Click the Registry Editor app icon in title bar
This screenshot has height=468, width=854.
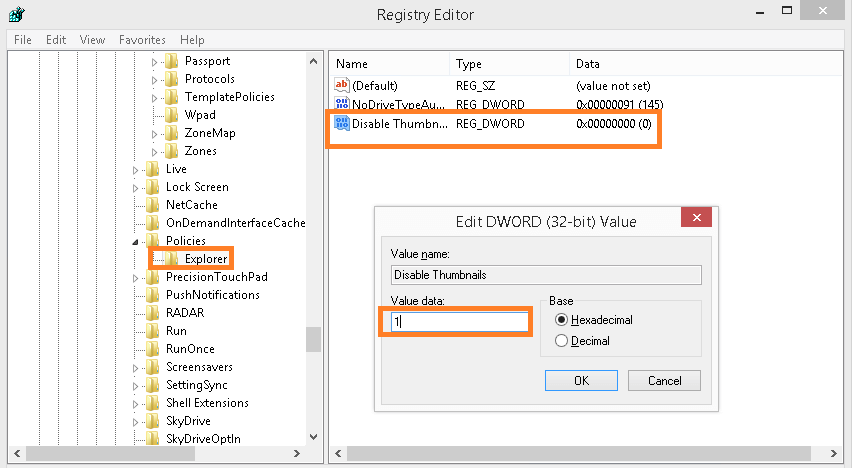point(16,14)
